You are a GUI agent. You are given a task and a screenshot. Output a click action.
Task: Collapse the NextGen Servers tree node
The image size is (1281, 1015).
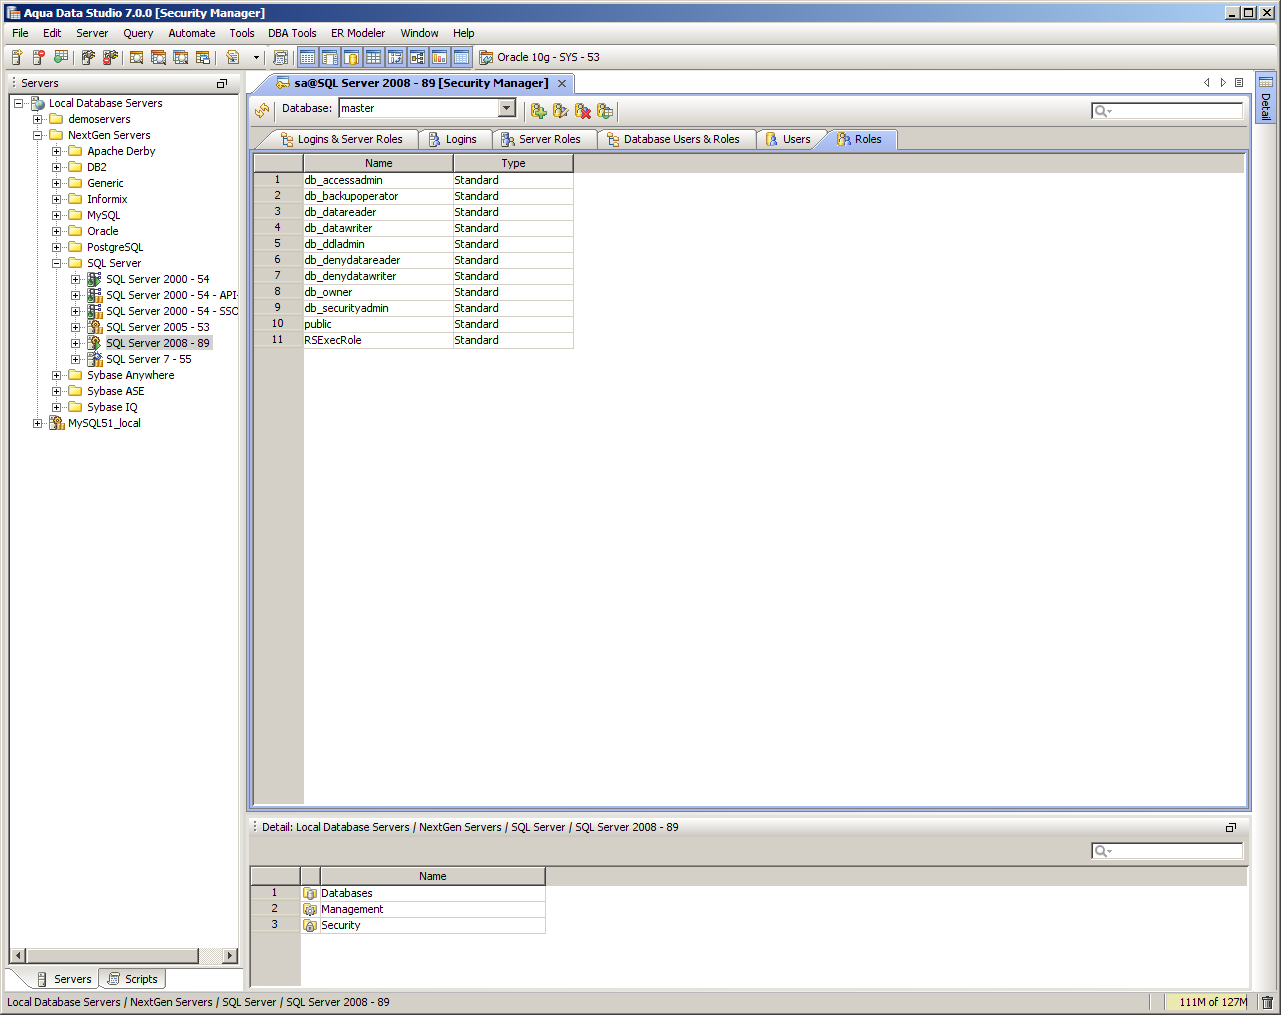click(38, 135)
